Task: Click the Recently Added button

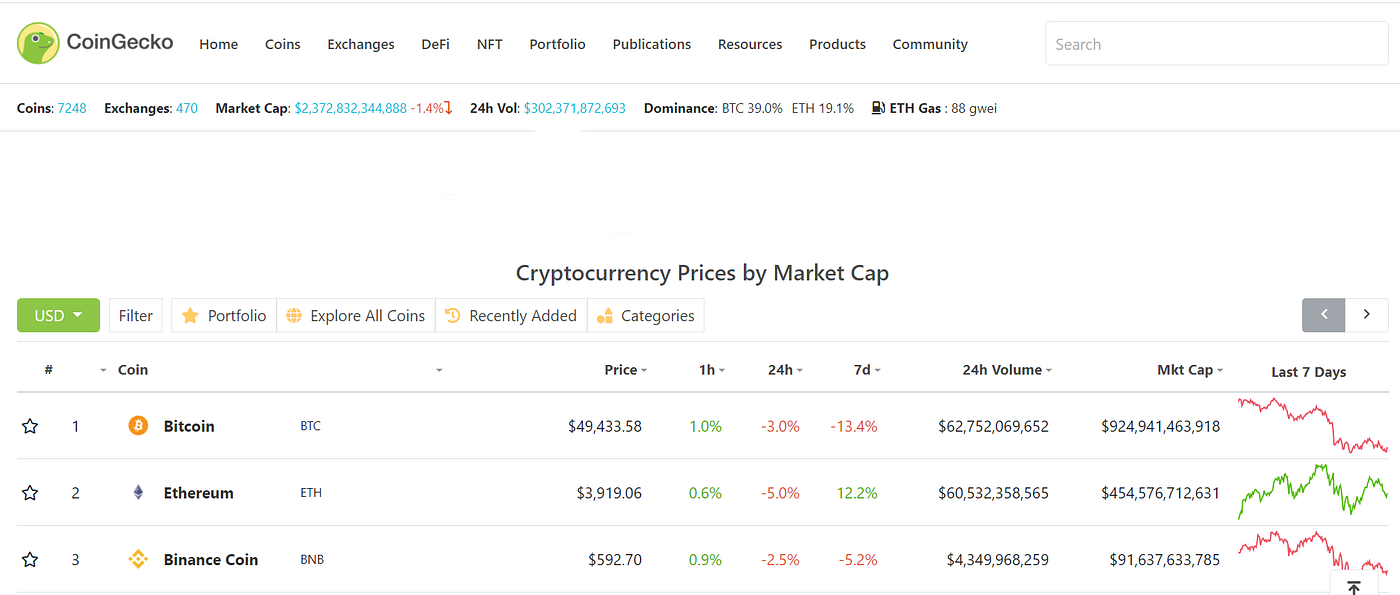Action: [x=511, y=315]
